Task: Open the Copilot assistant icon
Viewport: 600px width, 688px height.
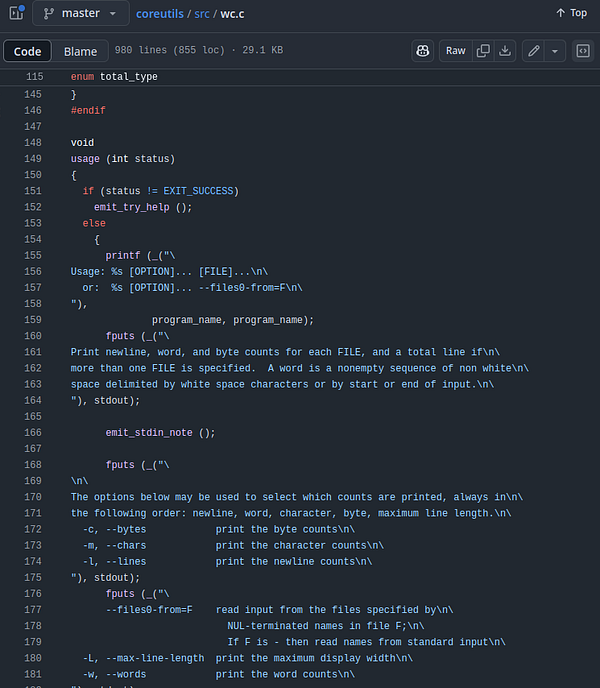Action: tap(423, 51)
